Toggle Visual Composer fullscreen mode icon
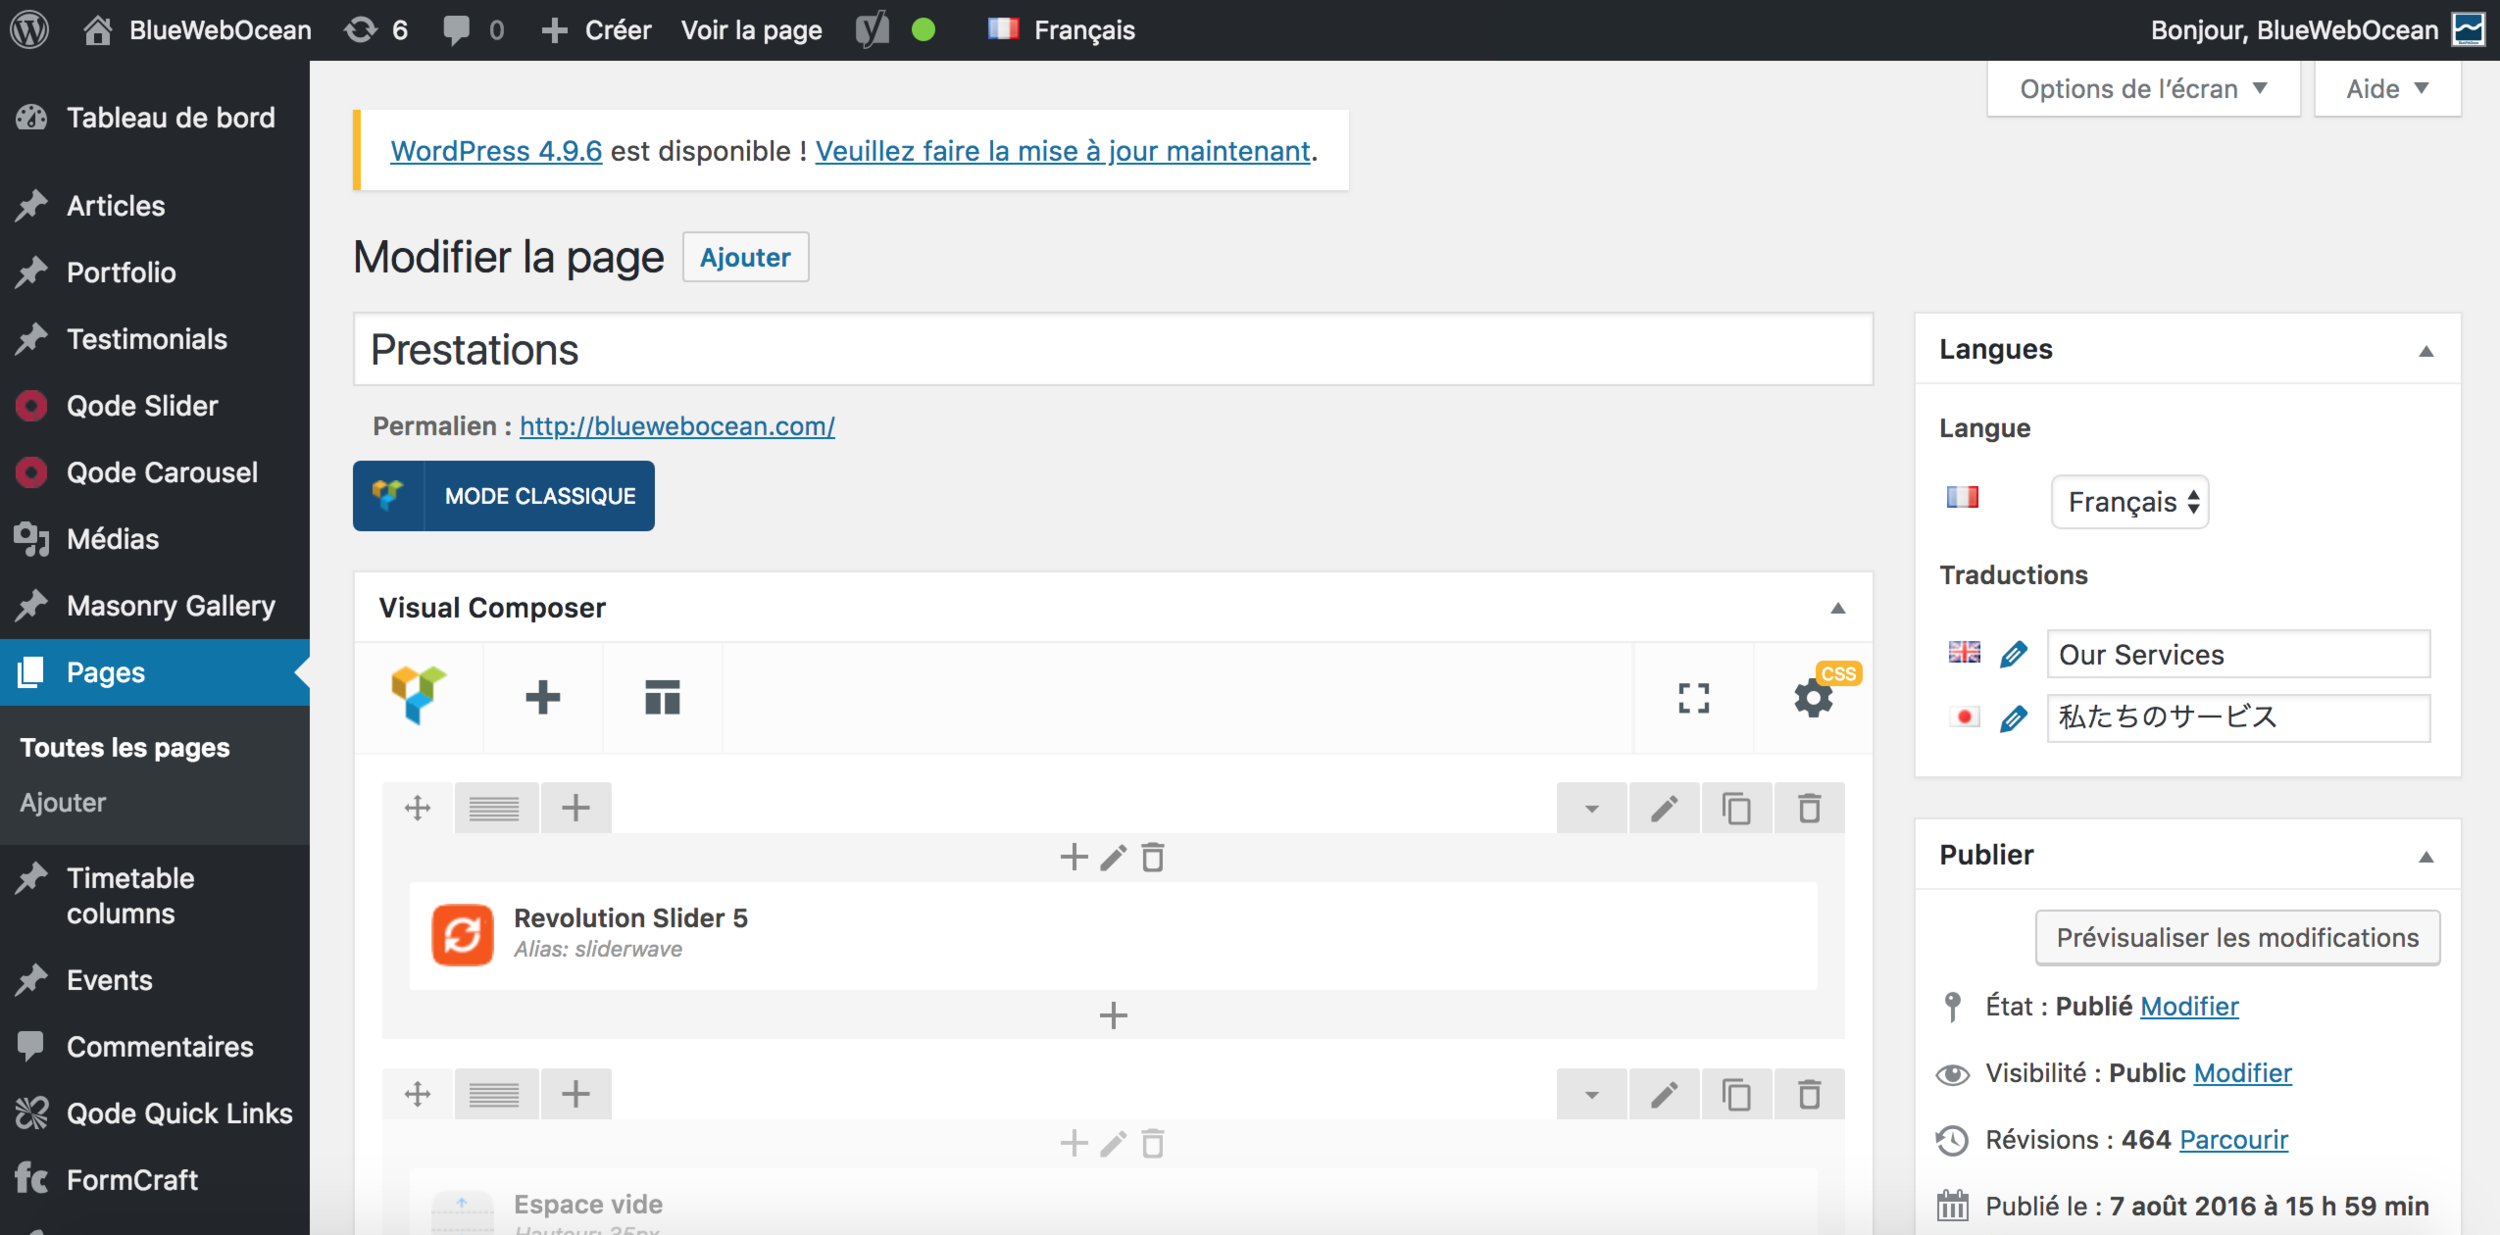The image size is (2500, 1235). coord(1693,697)
